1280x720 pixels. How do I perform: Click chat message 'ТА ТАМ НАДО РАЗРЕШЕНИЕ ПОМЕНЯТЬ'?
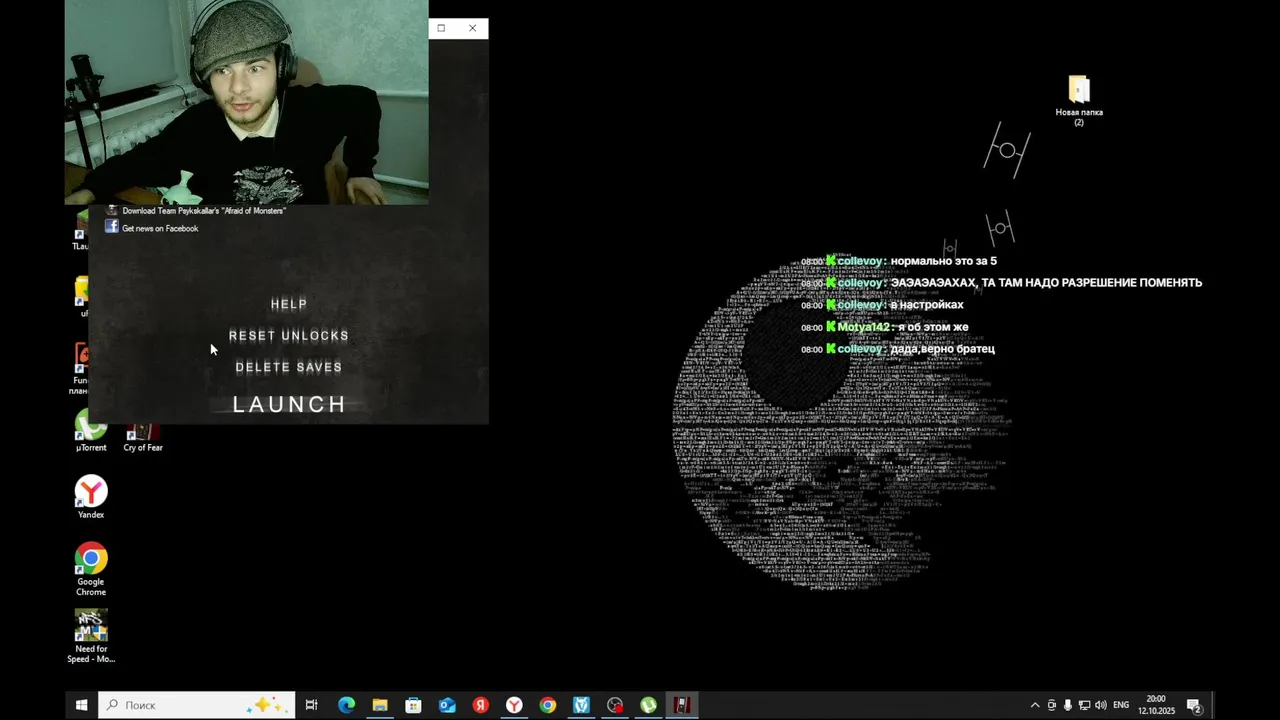[x=1091, y=283]
